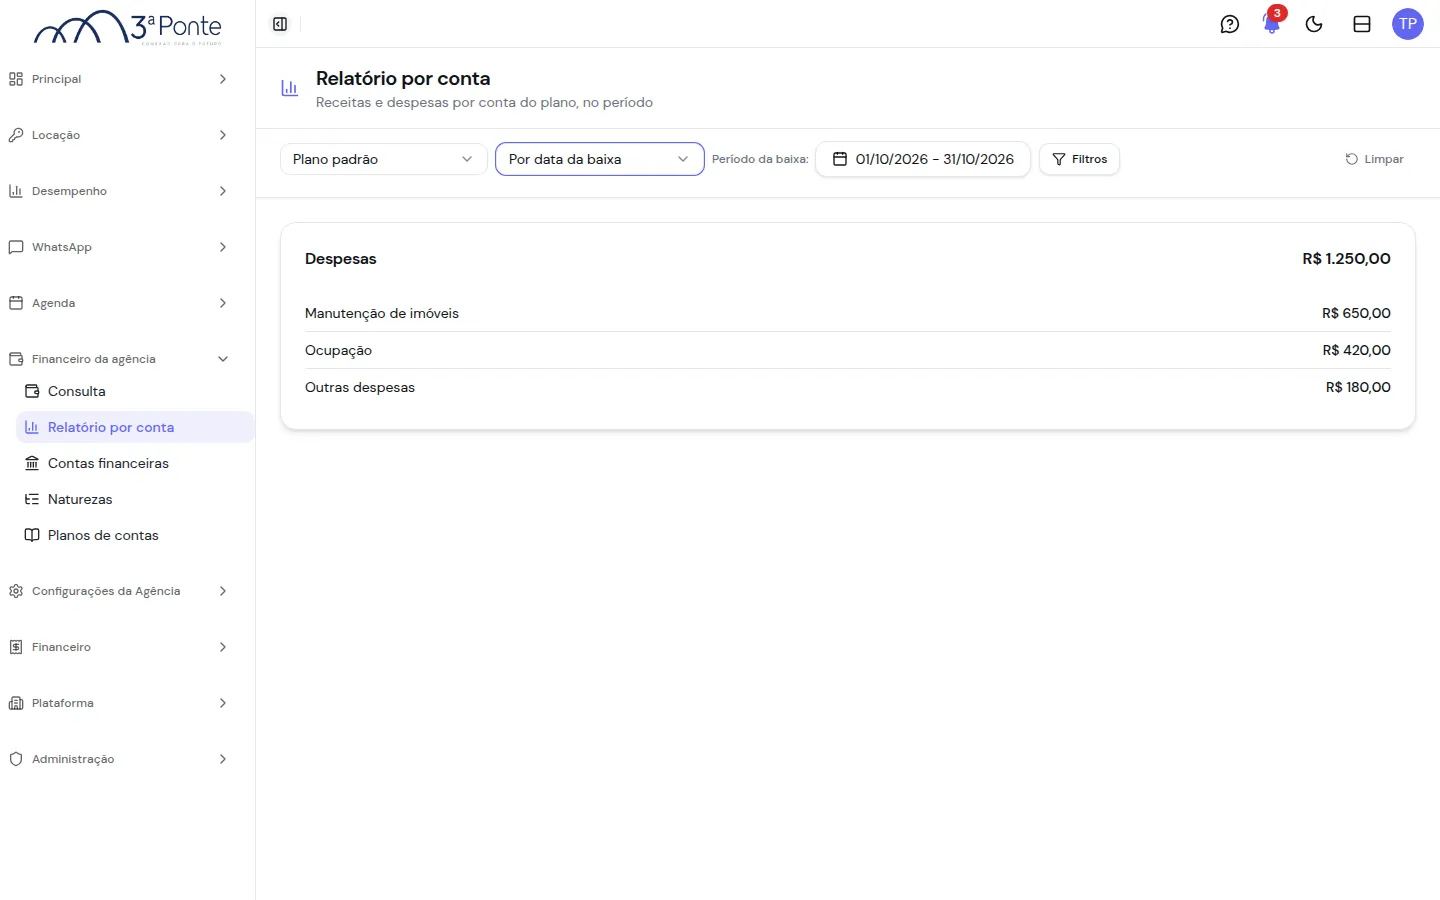Click the Financeiro receipt icon

pos(16,647)
